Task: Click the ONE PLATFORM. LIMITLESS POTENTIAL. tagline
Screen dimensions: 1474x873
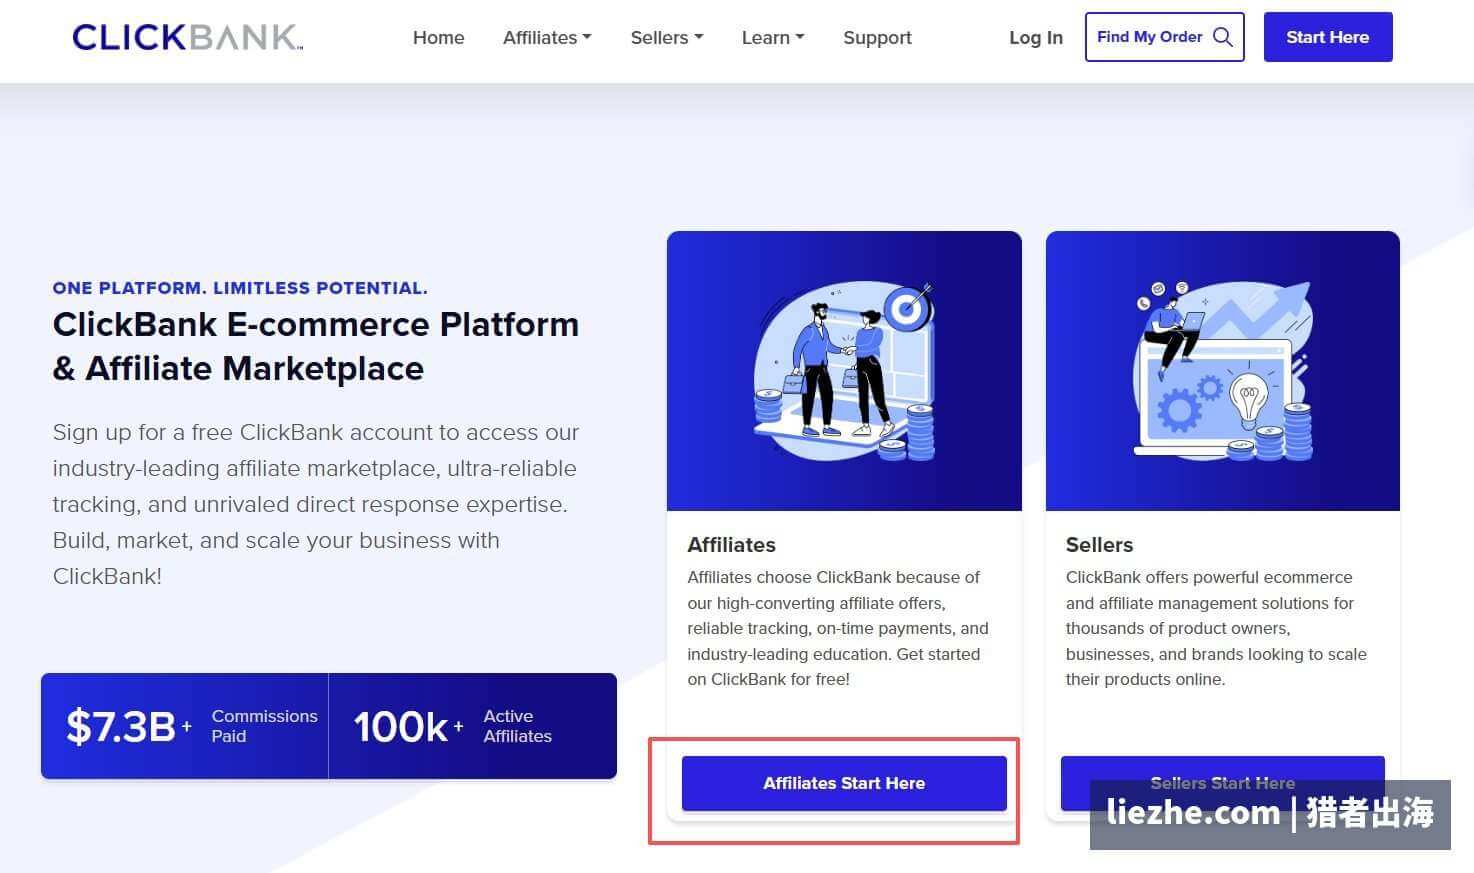Action: 240,288
